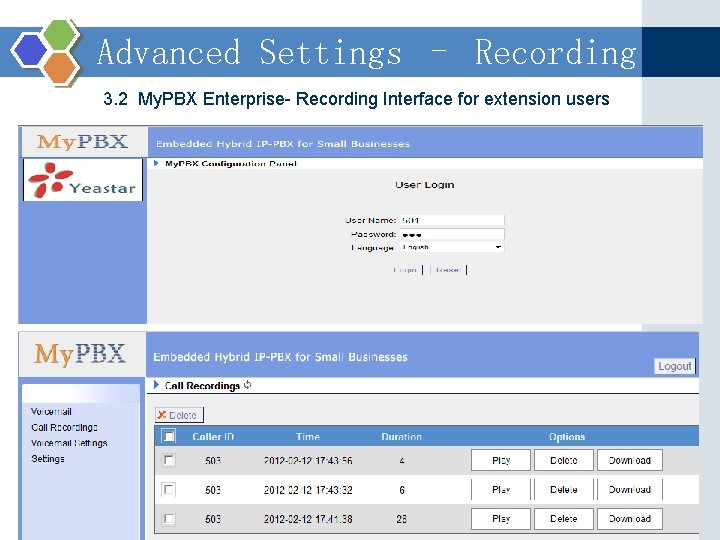The height and width of the screenshot is (540, 720).
Task: Click the refresh icon beside Call Recordings
Action: coord(248,385)
